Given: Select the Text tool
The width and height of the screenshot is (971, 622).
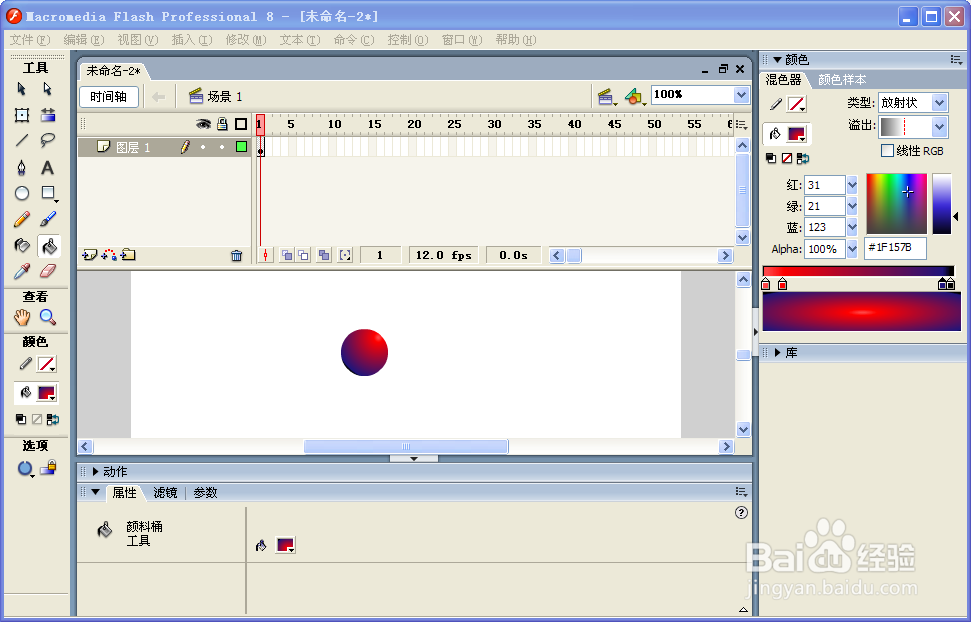Looking at the screenshot, I should tap(48, 167).
